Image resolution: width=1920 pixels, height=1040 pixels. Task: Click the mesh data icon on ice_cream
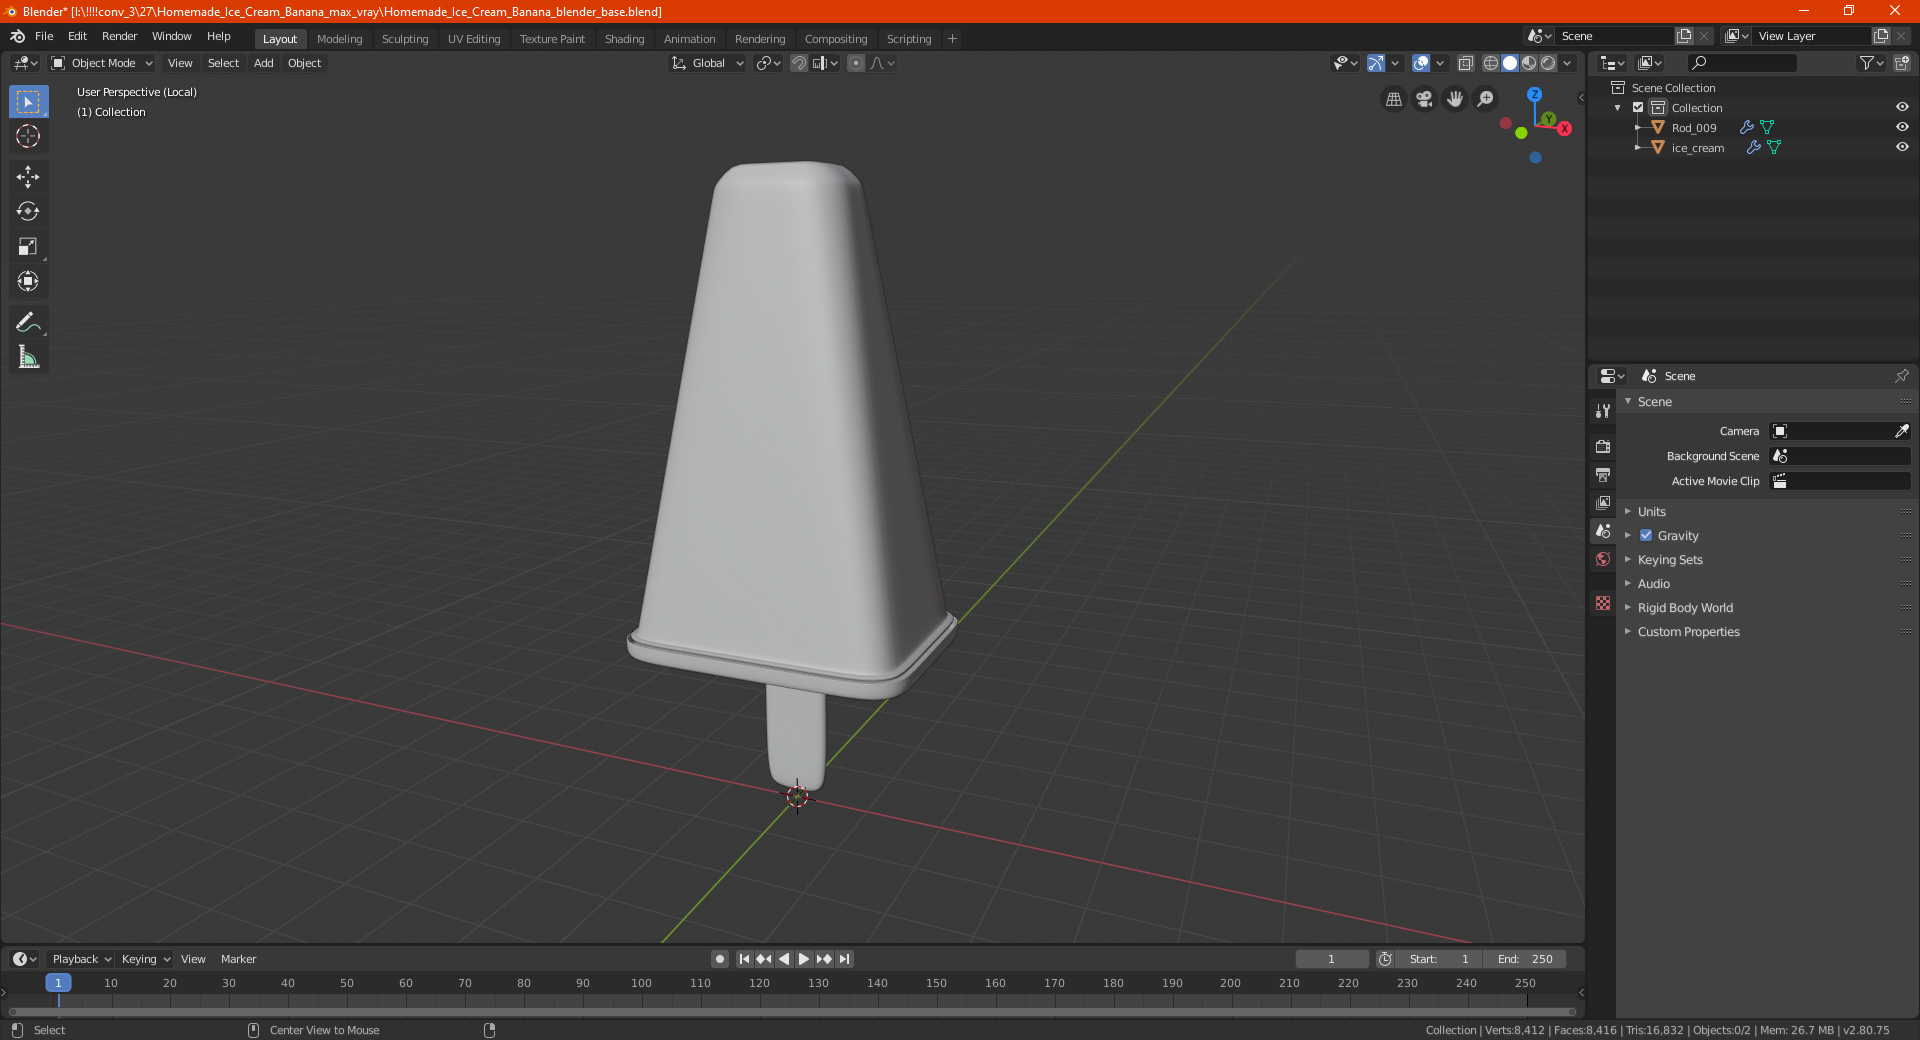point(1774,147)
